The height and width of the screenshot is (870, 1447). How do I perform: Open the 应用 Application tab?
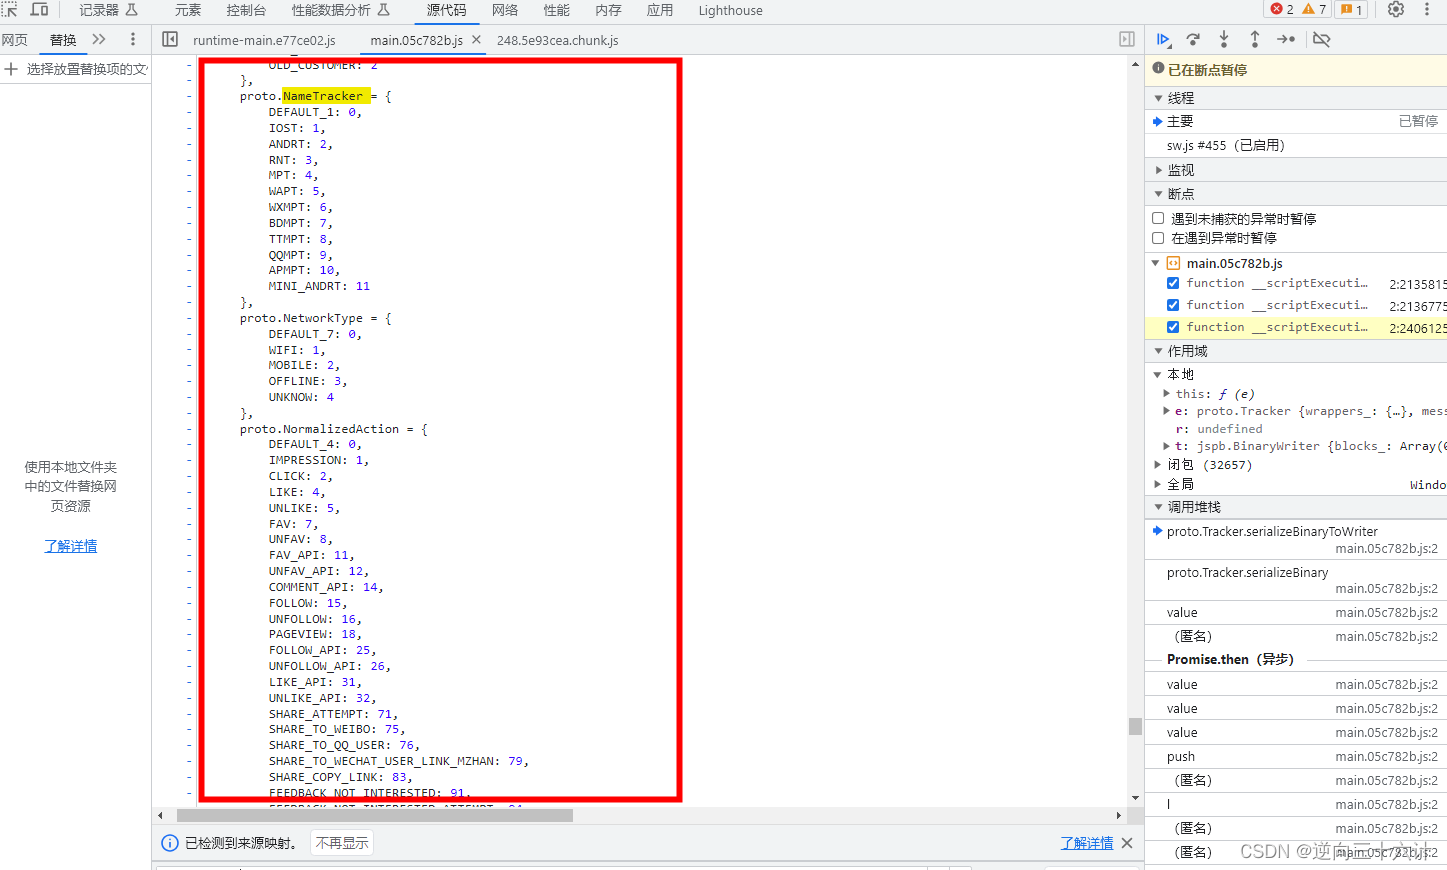pos(660,10)
